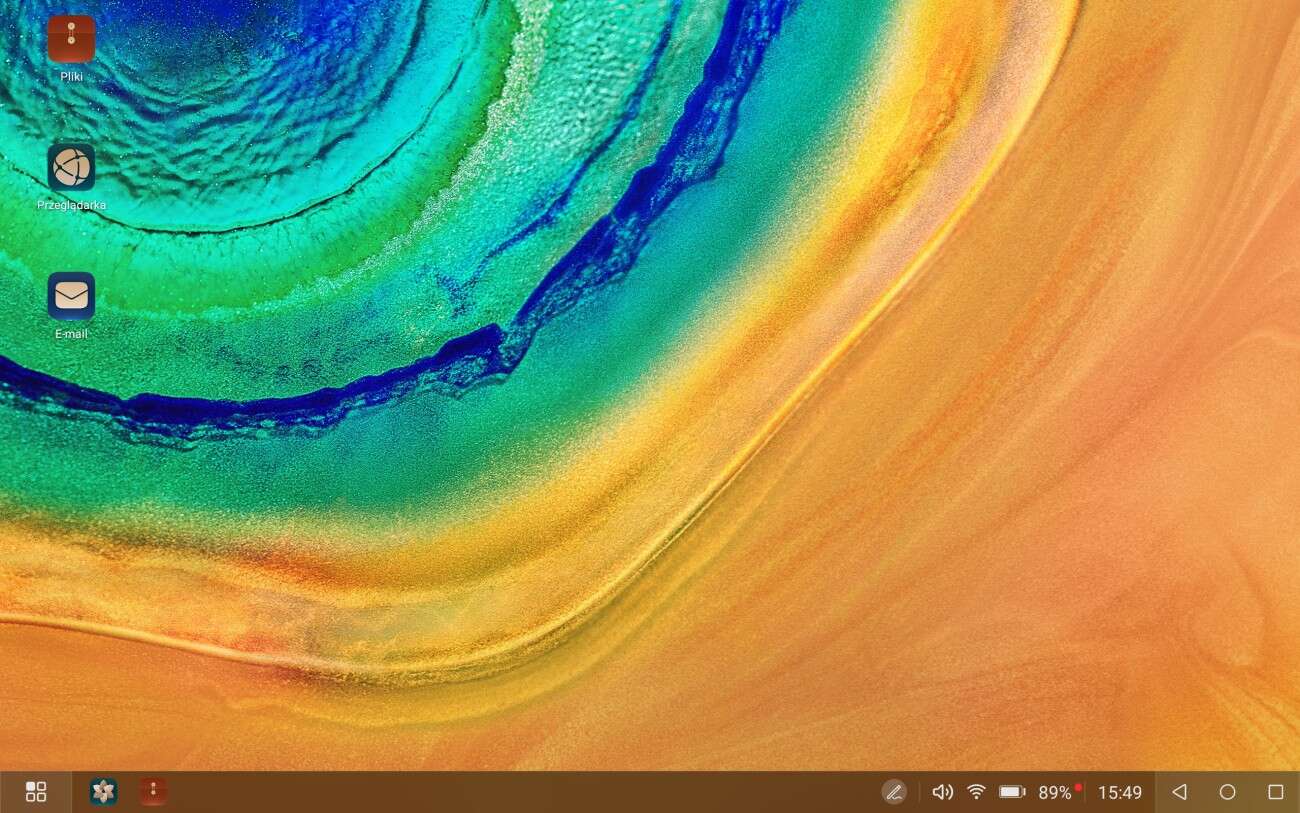1300x813 pixels.
Task: Select the Pliki label text under its icon
Action: coord(70,75)
